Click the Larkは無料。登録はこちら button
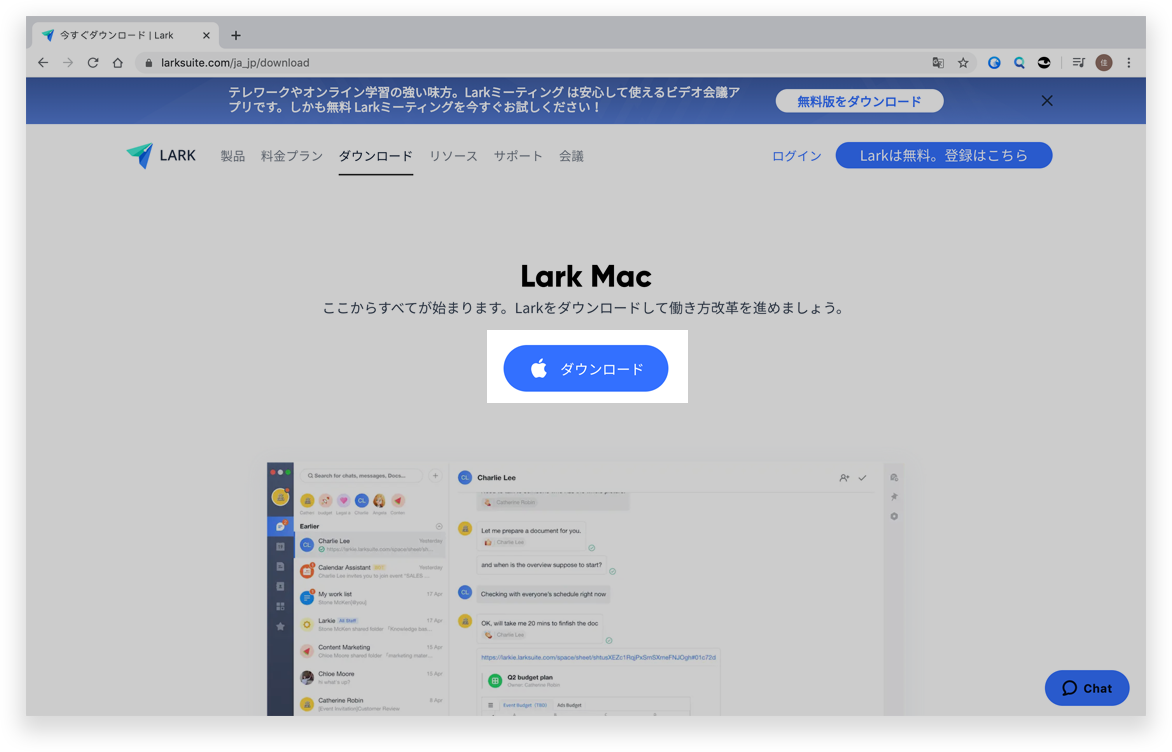1172x752 pixels. click(x=943, y=155)
